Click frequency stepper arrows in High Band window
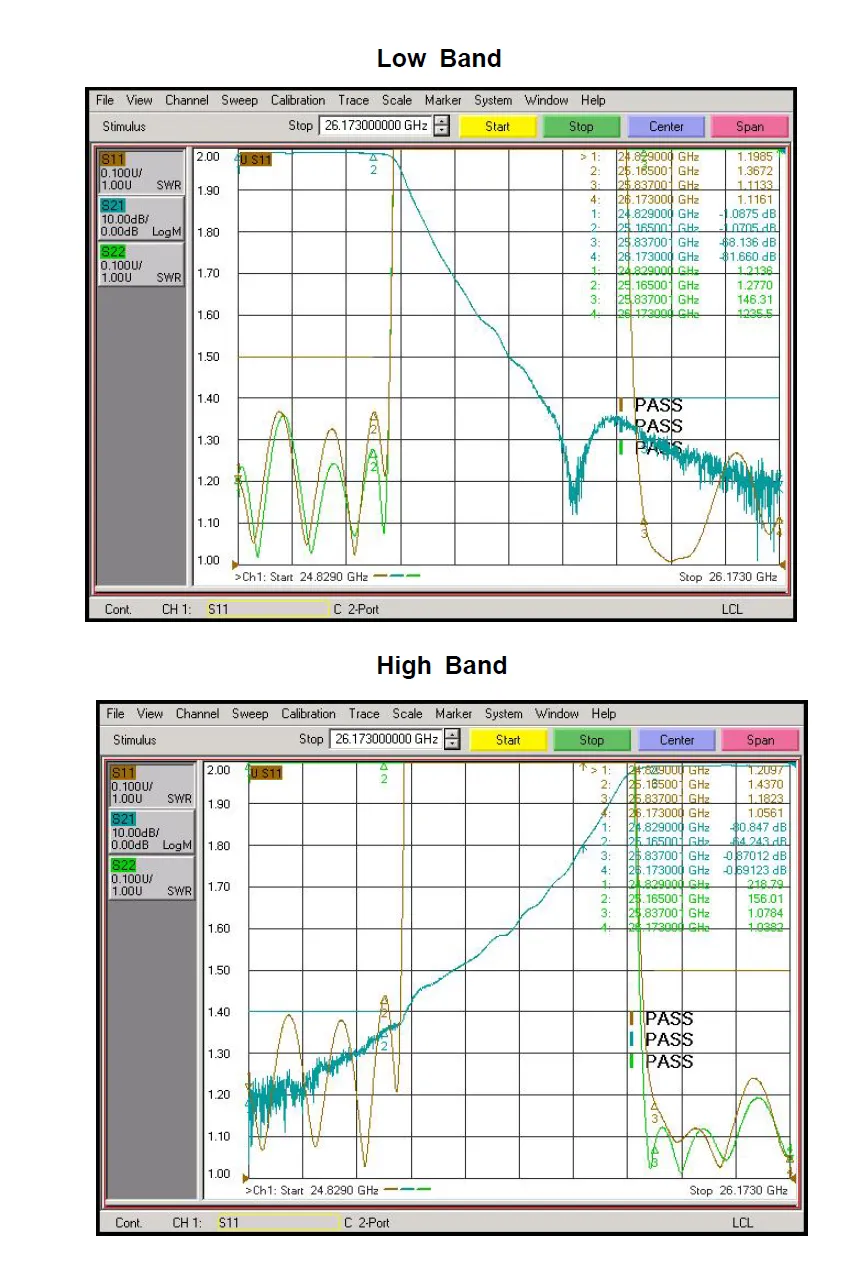Viewport: 863px width, 1269px height. point(453,740)
